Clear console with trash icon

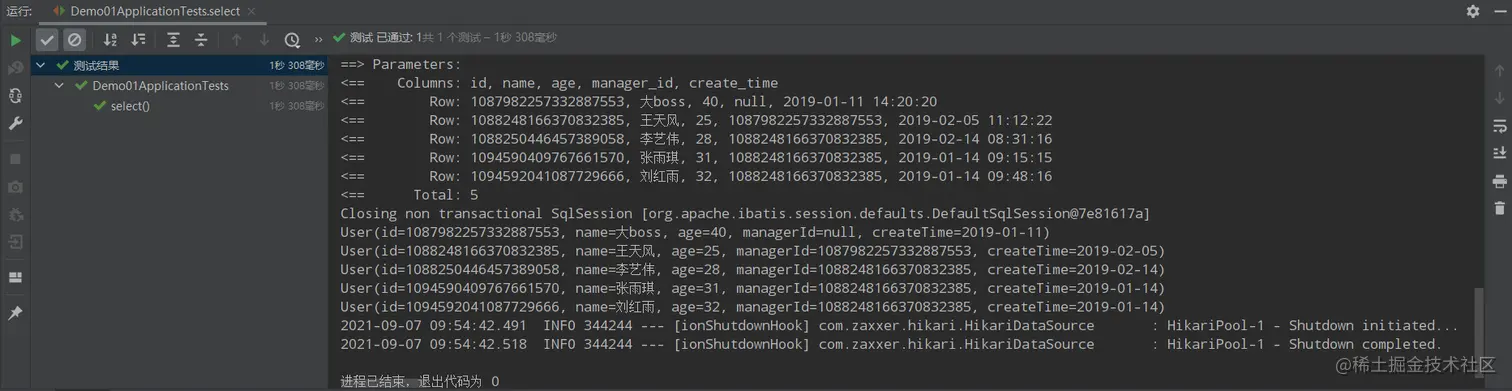[x=1499, y=208]
